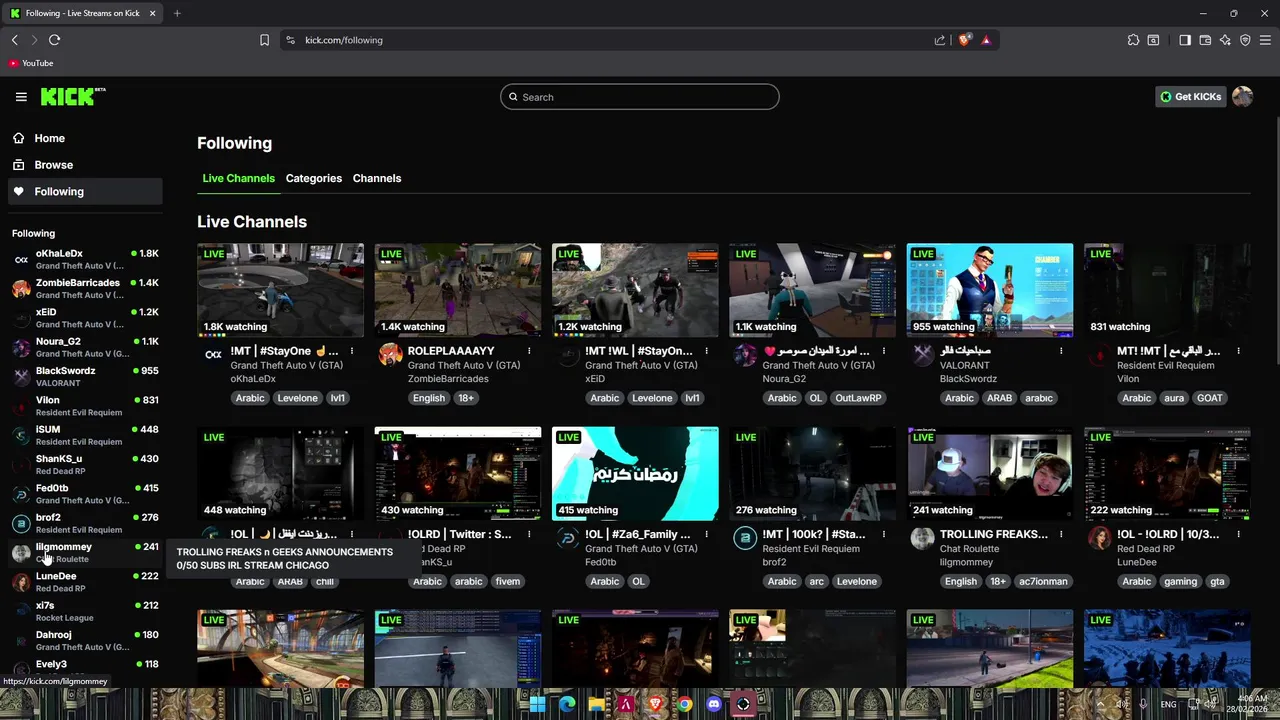This screenshot has height=720, width=1280.
Task: Select Following in sidebar
Action: pos(85,191)
